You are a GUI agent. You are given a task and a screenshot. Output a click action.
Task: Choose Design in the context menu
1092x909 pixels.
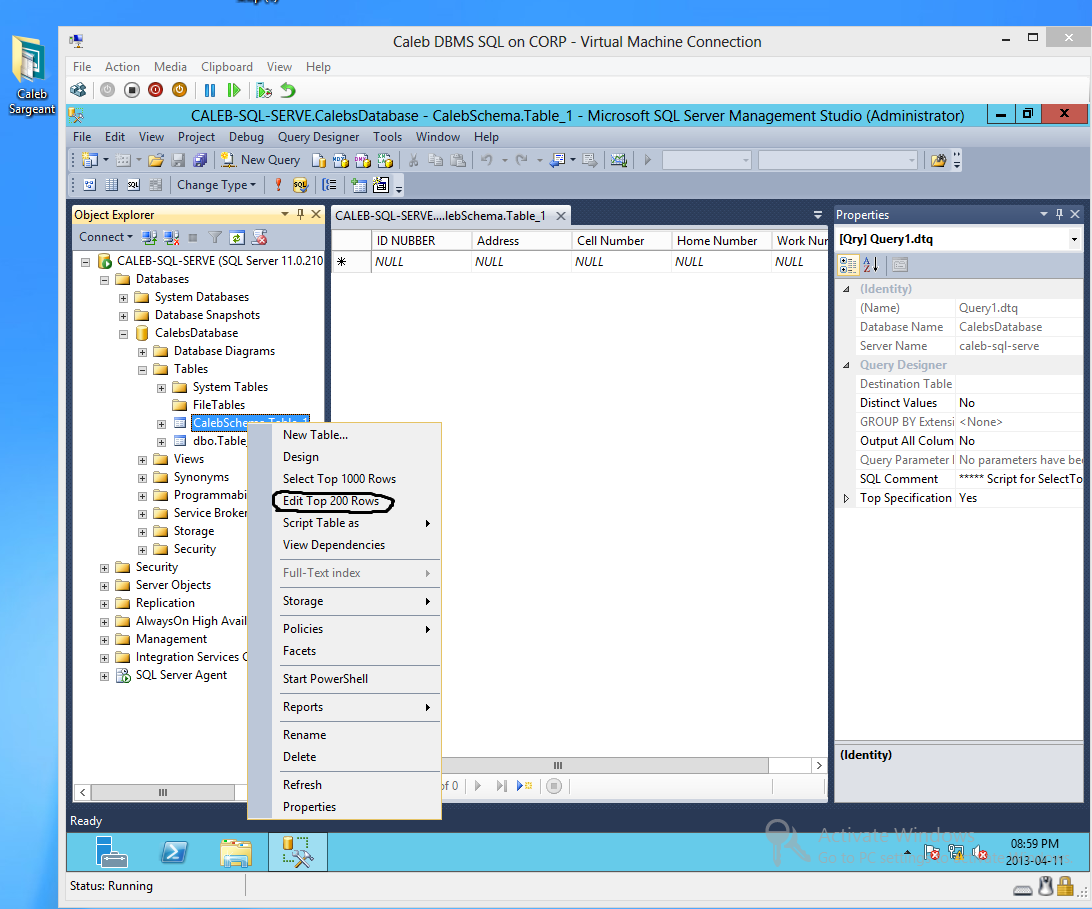[301, 457]
